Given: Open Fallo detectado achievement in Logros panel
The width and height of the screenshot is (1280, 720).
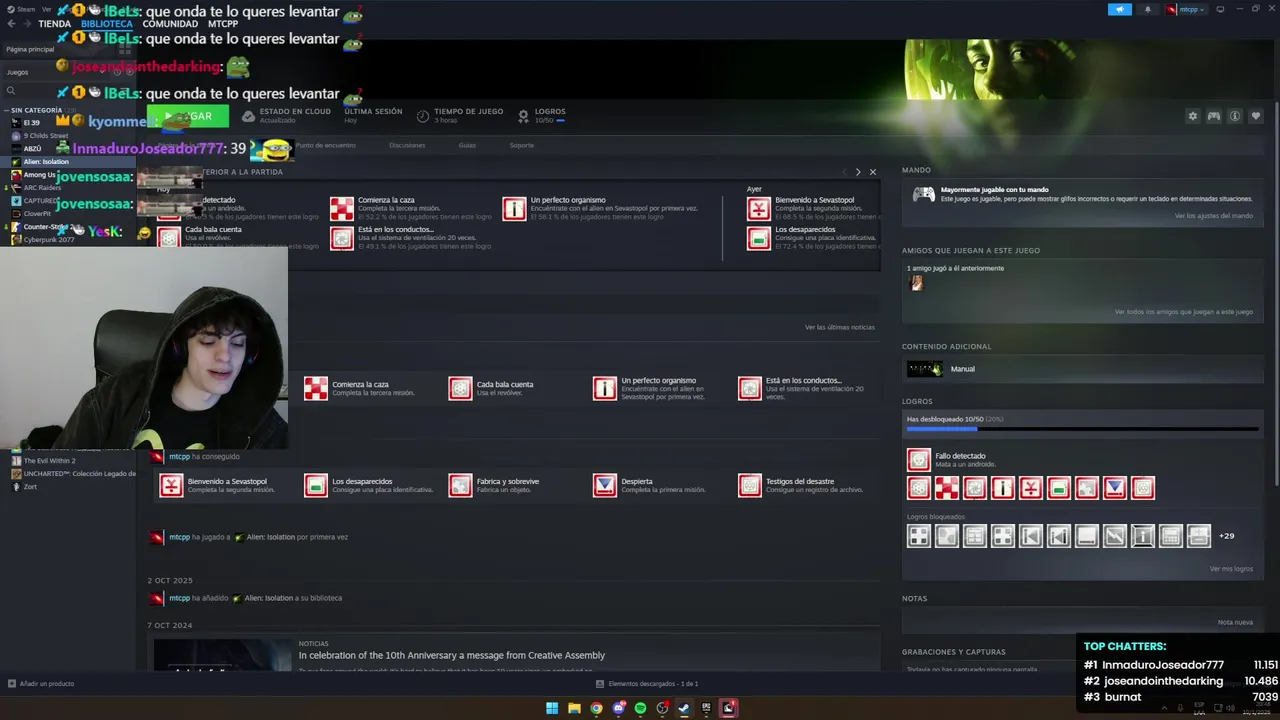Looking at the screenshot, I should tap(919, 460).
